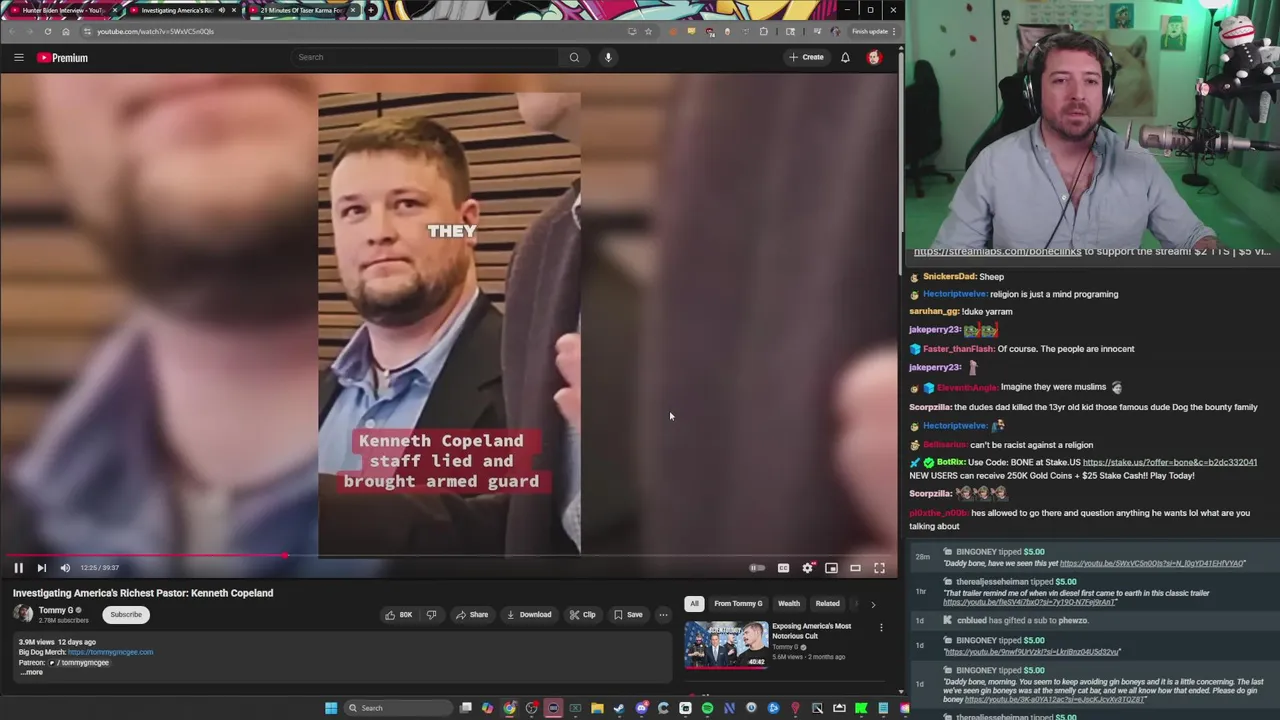Screen dimensions: 1280x720
Task: Open the Windows Start menu
Action: [x=331, y=708]
